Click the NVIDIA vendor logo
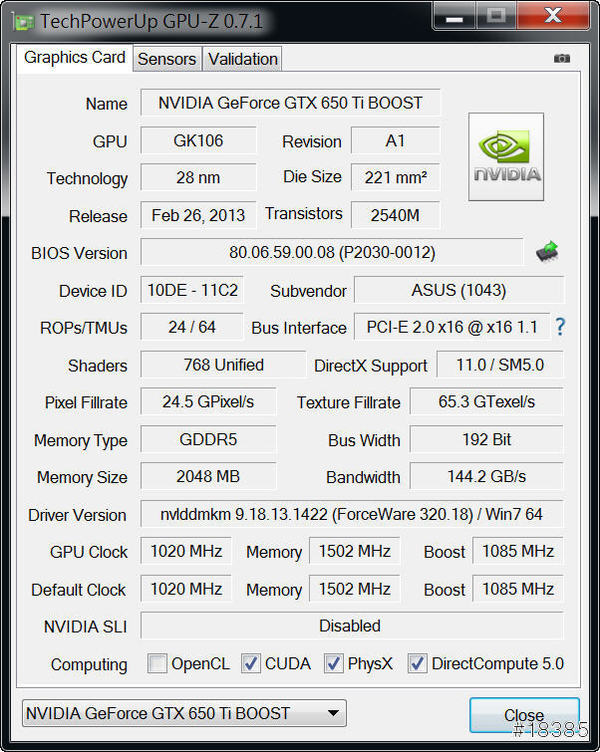 point(506,157)
